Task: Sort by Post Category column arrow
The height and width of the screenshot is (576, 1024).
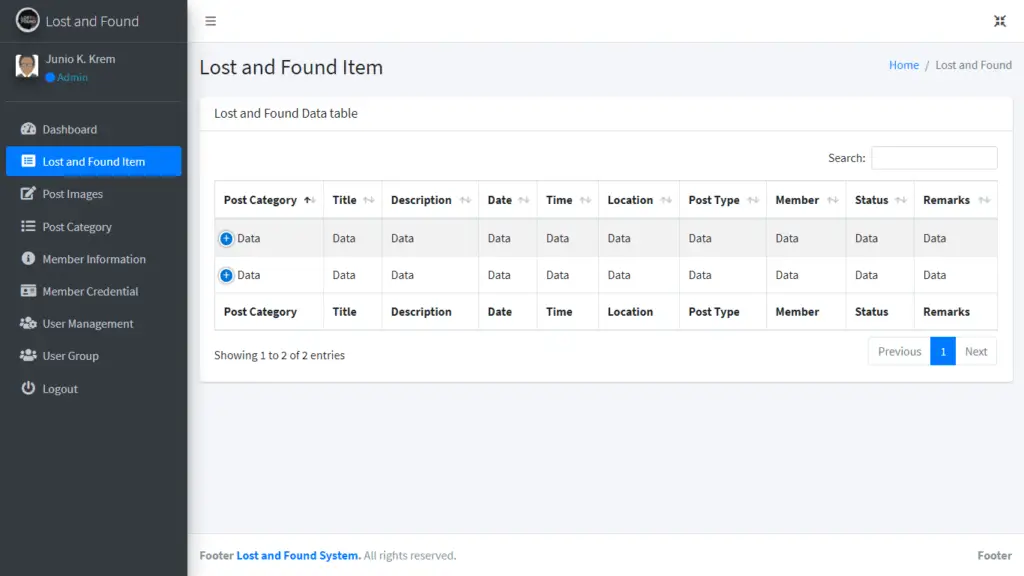Action: tap(310, 200)
